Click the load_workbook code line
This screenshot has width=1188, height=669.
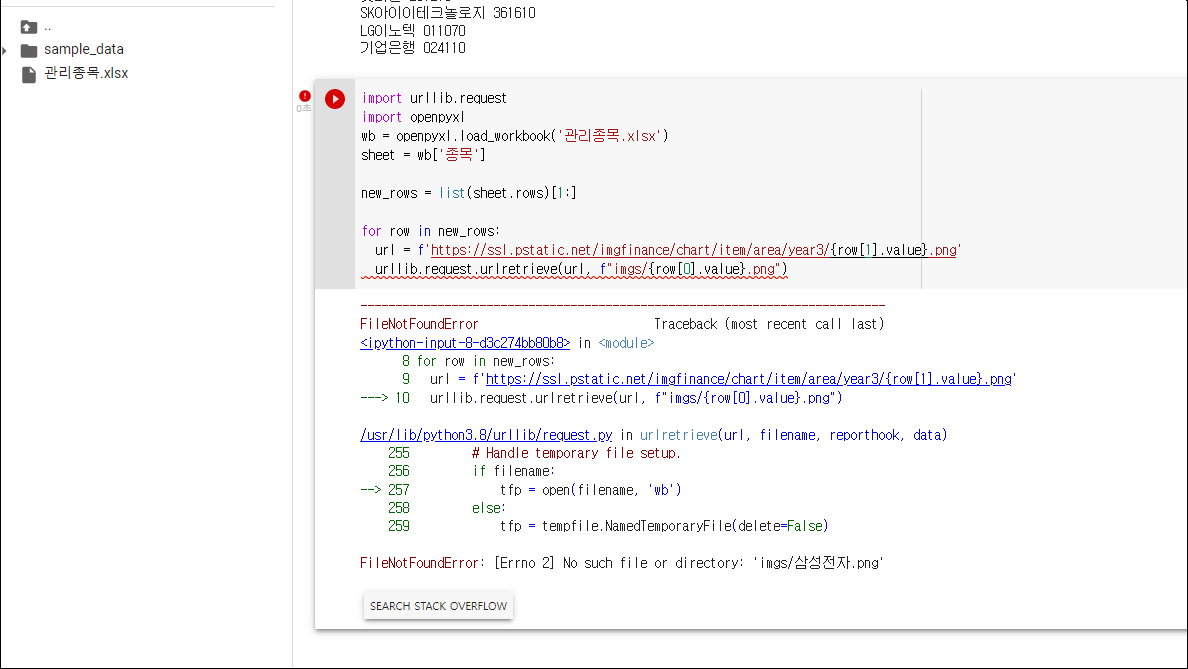[514, 136]
